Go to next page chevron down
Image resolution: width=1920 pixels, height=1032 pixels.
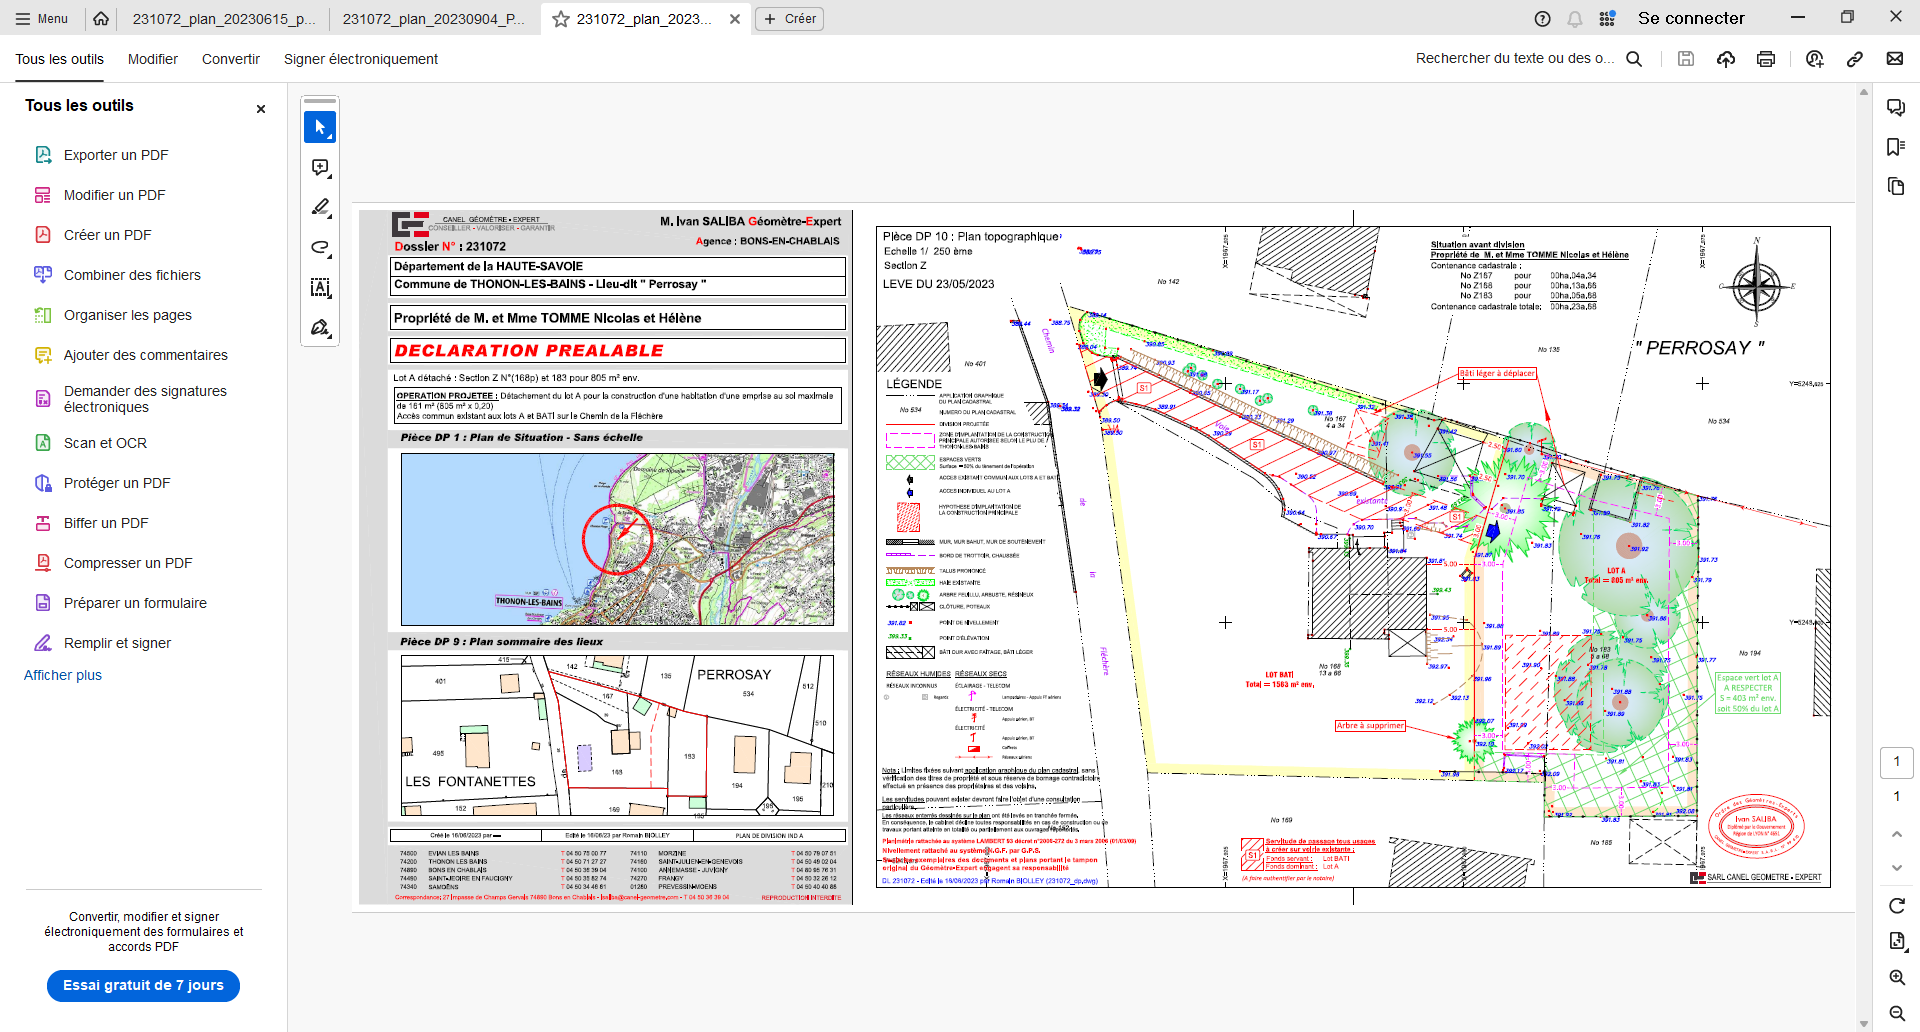coord(1896,867)
